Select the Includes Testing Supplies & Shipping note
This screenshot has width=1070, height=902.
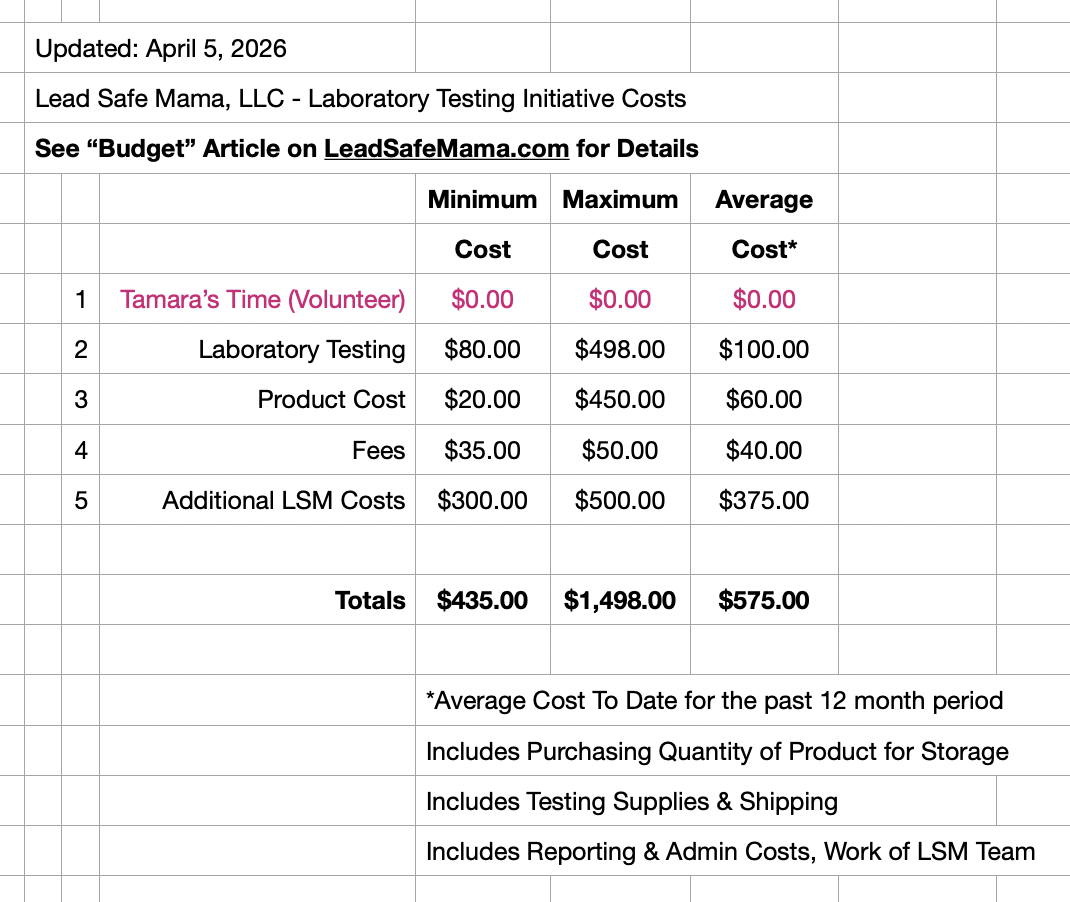point(632,801)
